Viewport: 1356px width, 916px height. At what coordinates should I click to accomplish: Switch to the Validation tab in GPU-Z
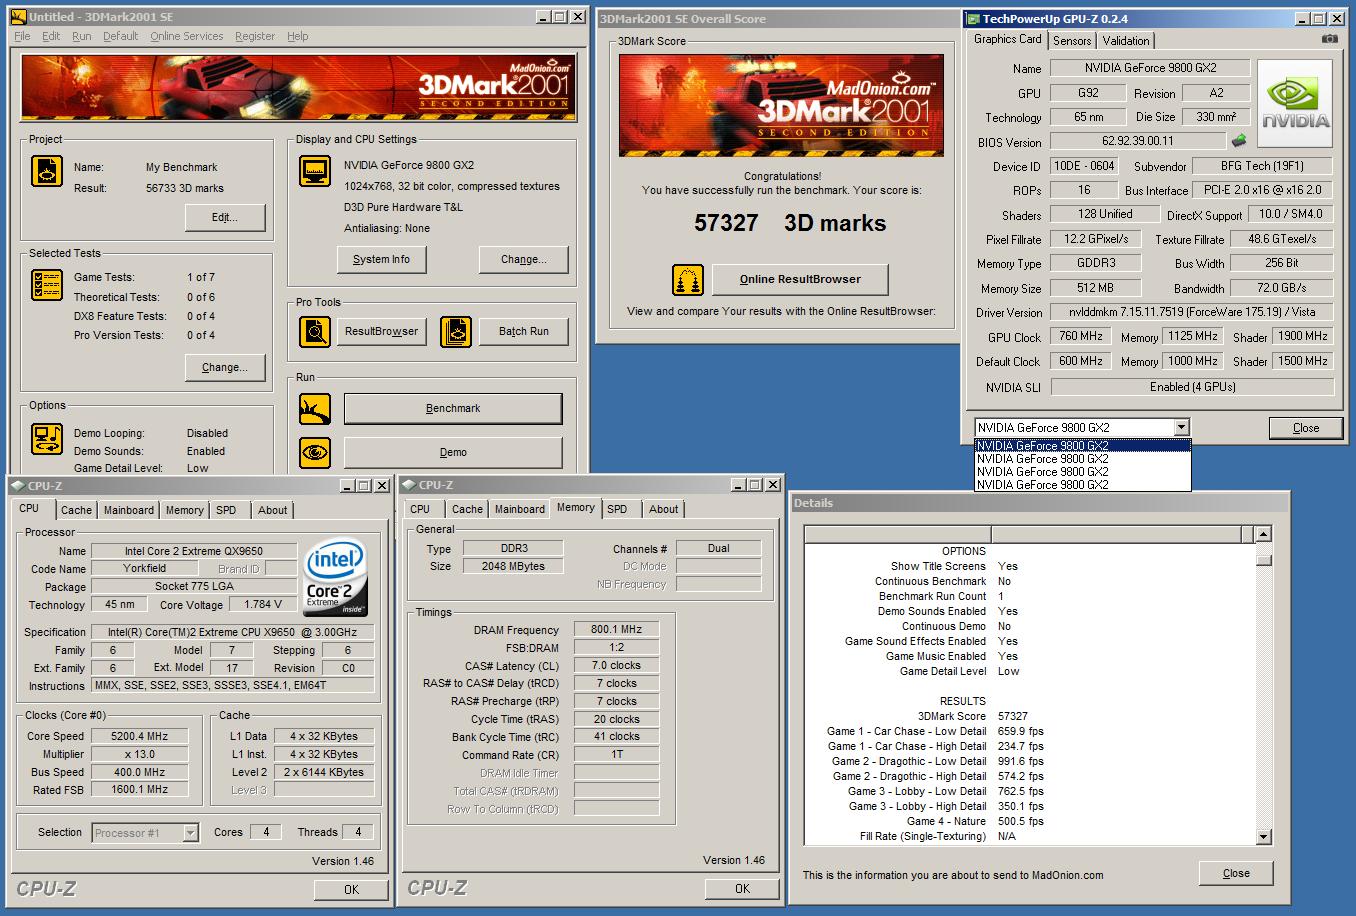1126,41
